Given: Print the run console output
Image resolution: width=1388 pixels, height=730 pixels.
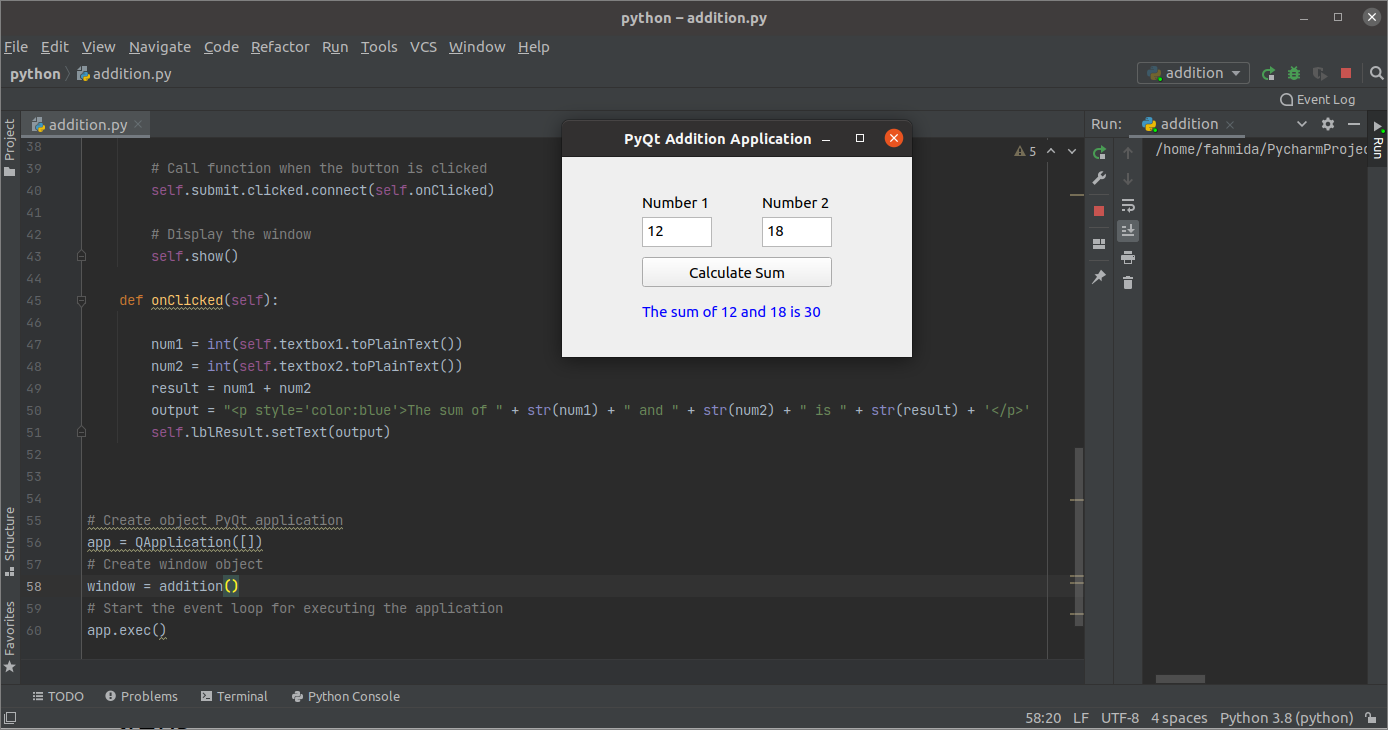Looking at the screenshot, I should [1128, 257].
